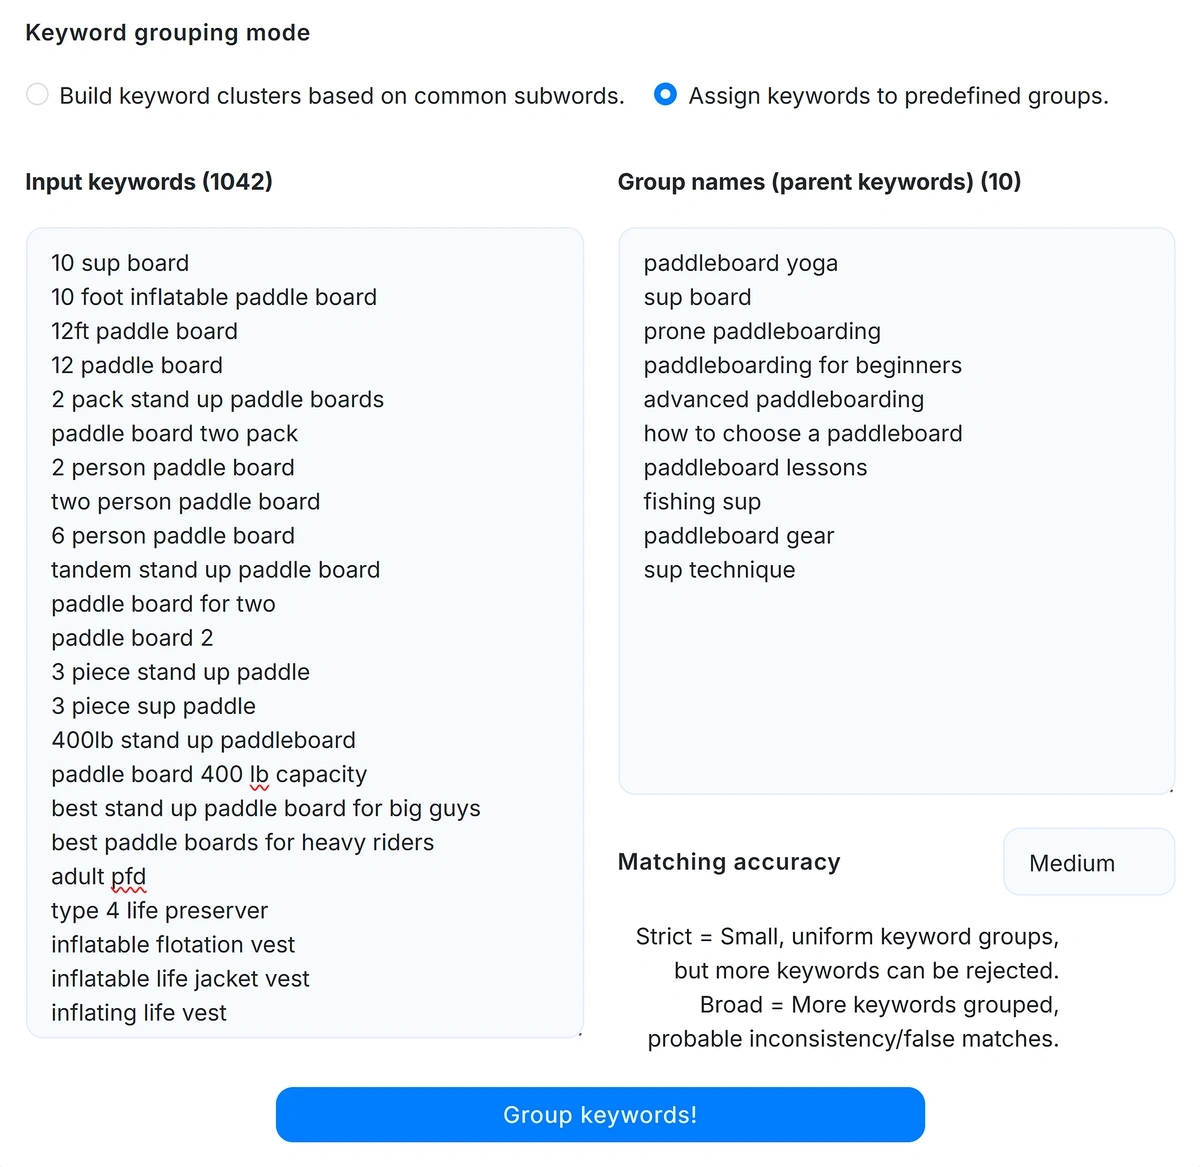
Task: Click the 'paddleboard gear' group line
Action: (x=739, y=536)
